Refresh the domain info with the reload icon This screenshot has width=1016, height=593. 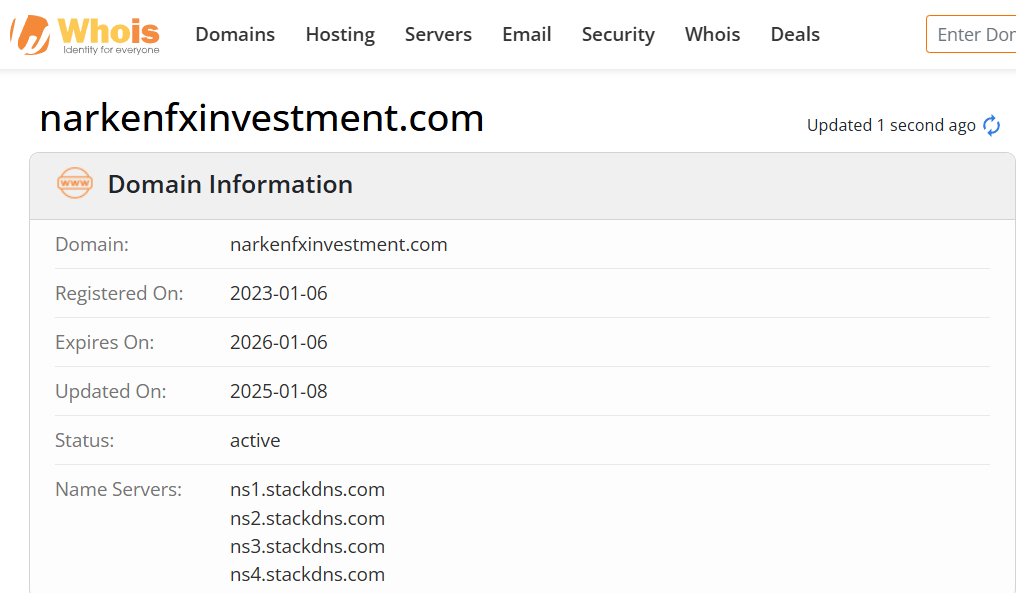point(991,125)
